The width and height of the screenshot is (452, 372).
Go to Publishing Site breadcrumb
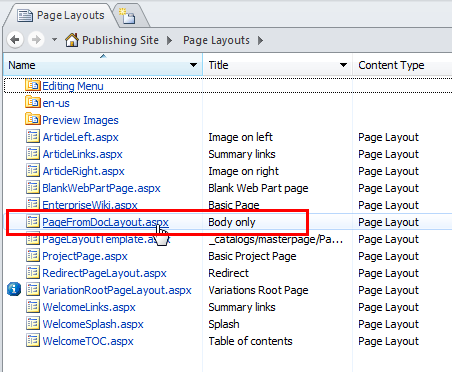tap(120, 40)
